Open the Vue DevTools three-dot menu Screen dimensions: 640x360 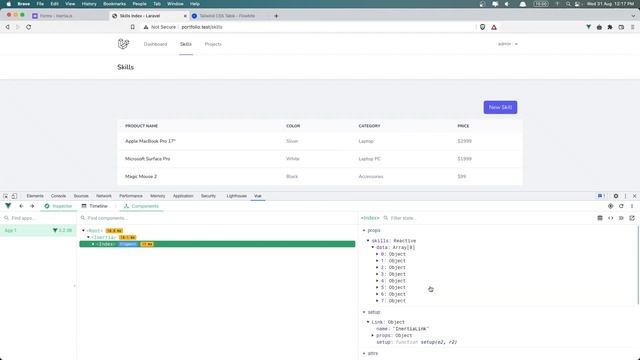(x=632, y=206)
